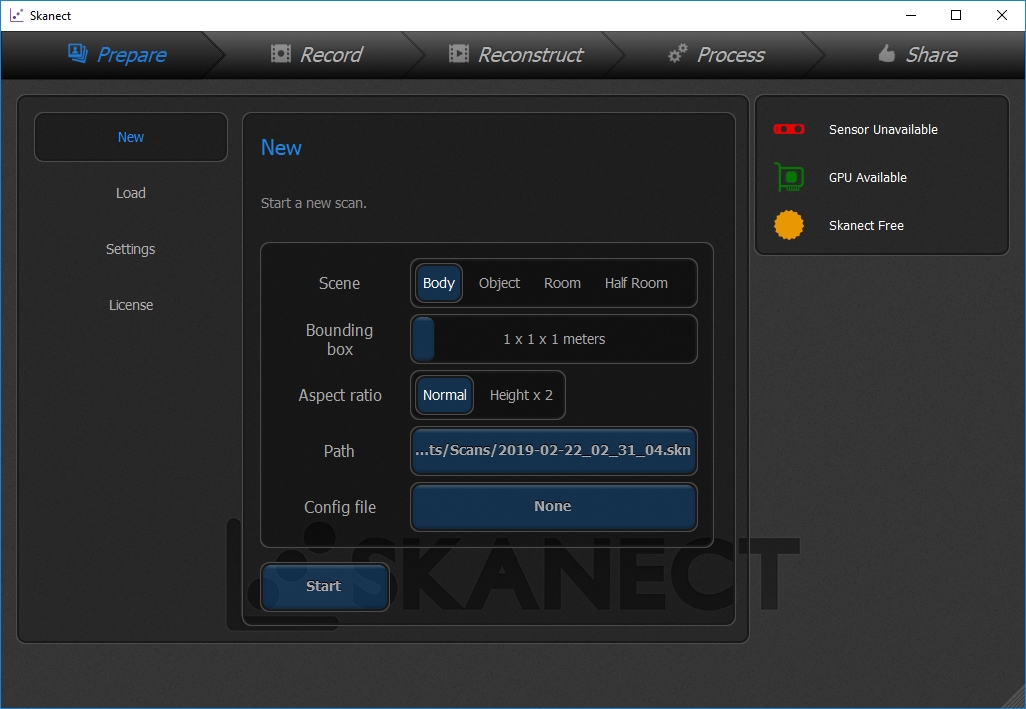Click the Reconstruct film-play icon
Screen dimensions: 1026x709
pos(459,54)
